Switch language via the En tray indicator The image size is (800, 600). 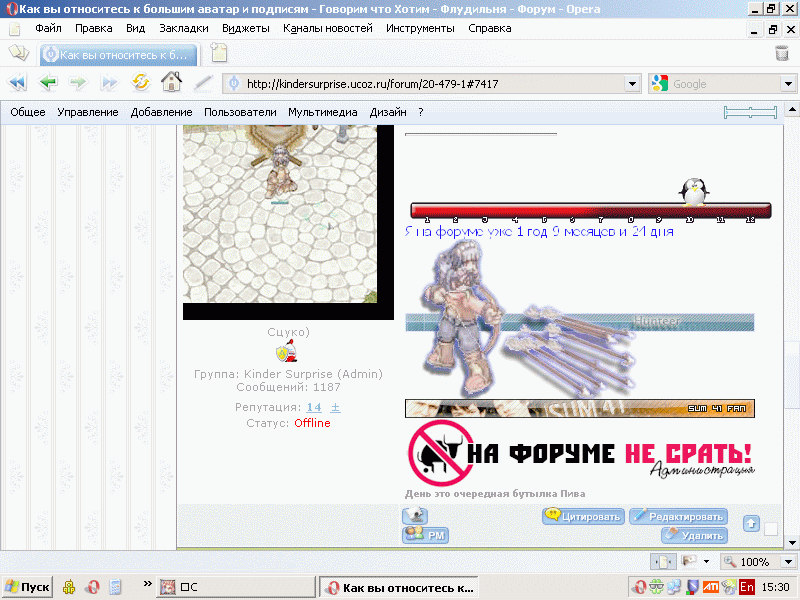point(747,587)
